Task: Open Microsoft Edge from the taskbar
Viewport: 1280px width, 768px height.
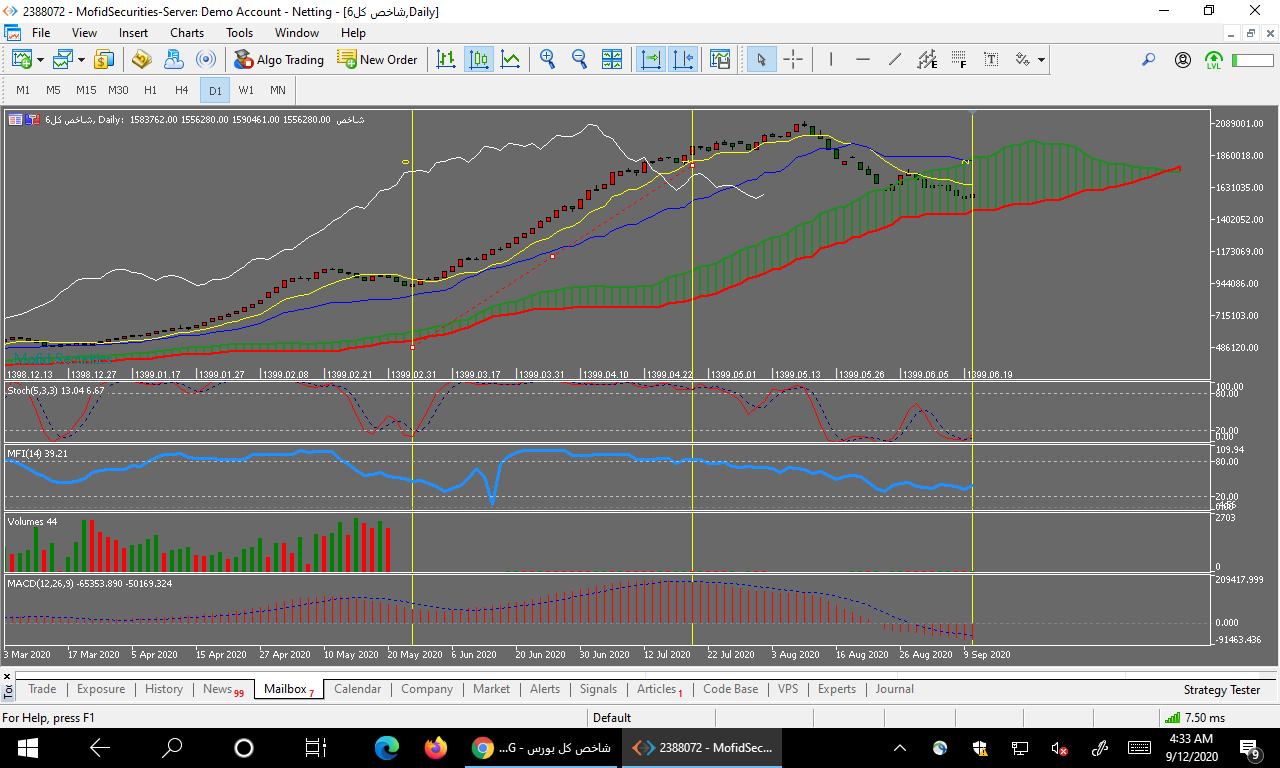Action: coord(387,747)
